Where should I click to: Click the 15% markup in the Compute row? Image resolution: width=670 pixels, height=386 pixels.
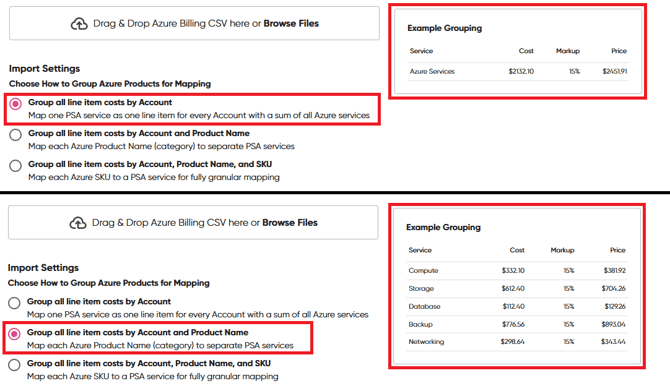569,271
